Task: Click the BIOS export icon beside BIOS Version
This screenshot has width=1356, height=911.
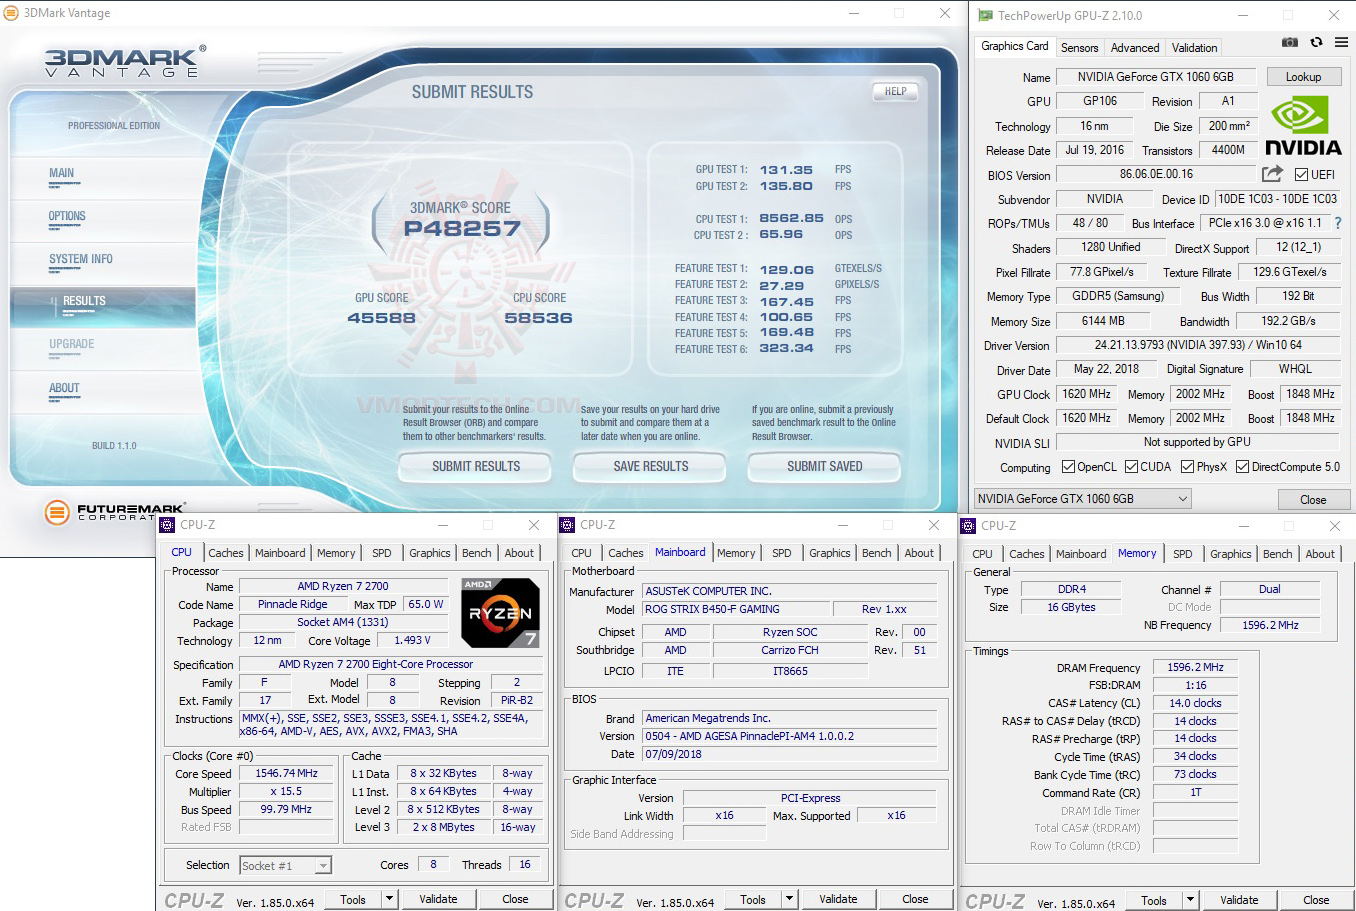Action: tap(1272, 173)
